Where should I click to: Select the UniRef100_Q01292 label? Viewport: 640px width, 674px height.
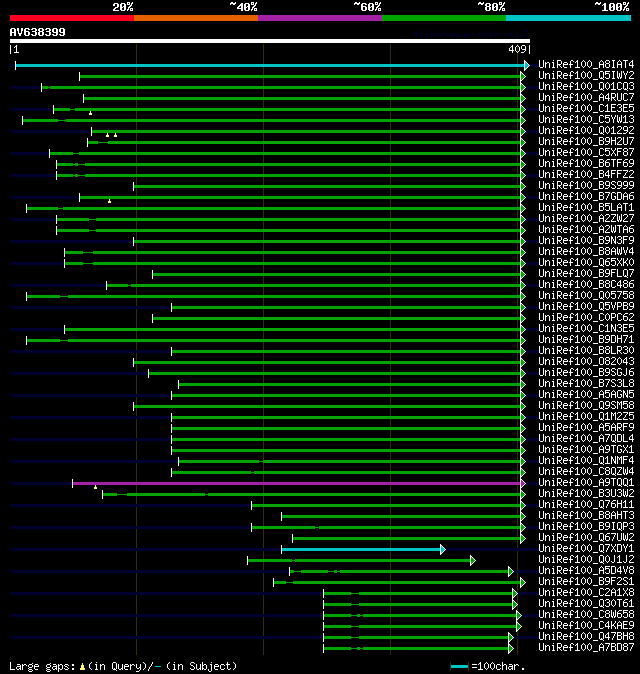click(x=586, y=130)
